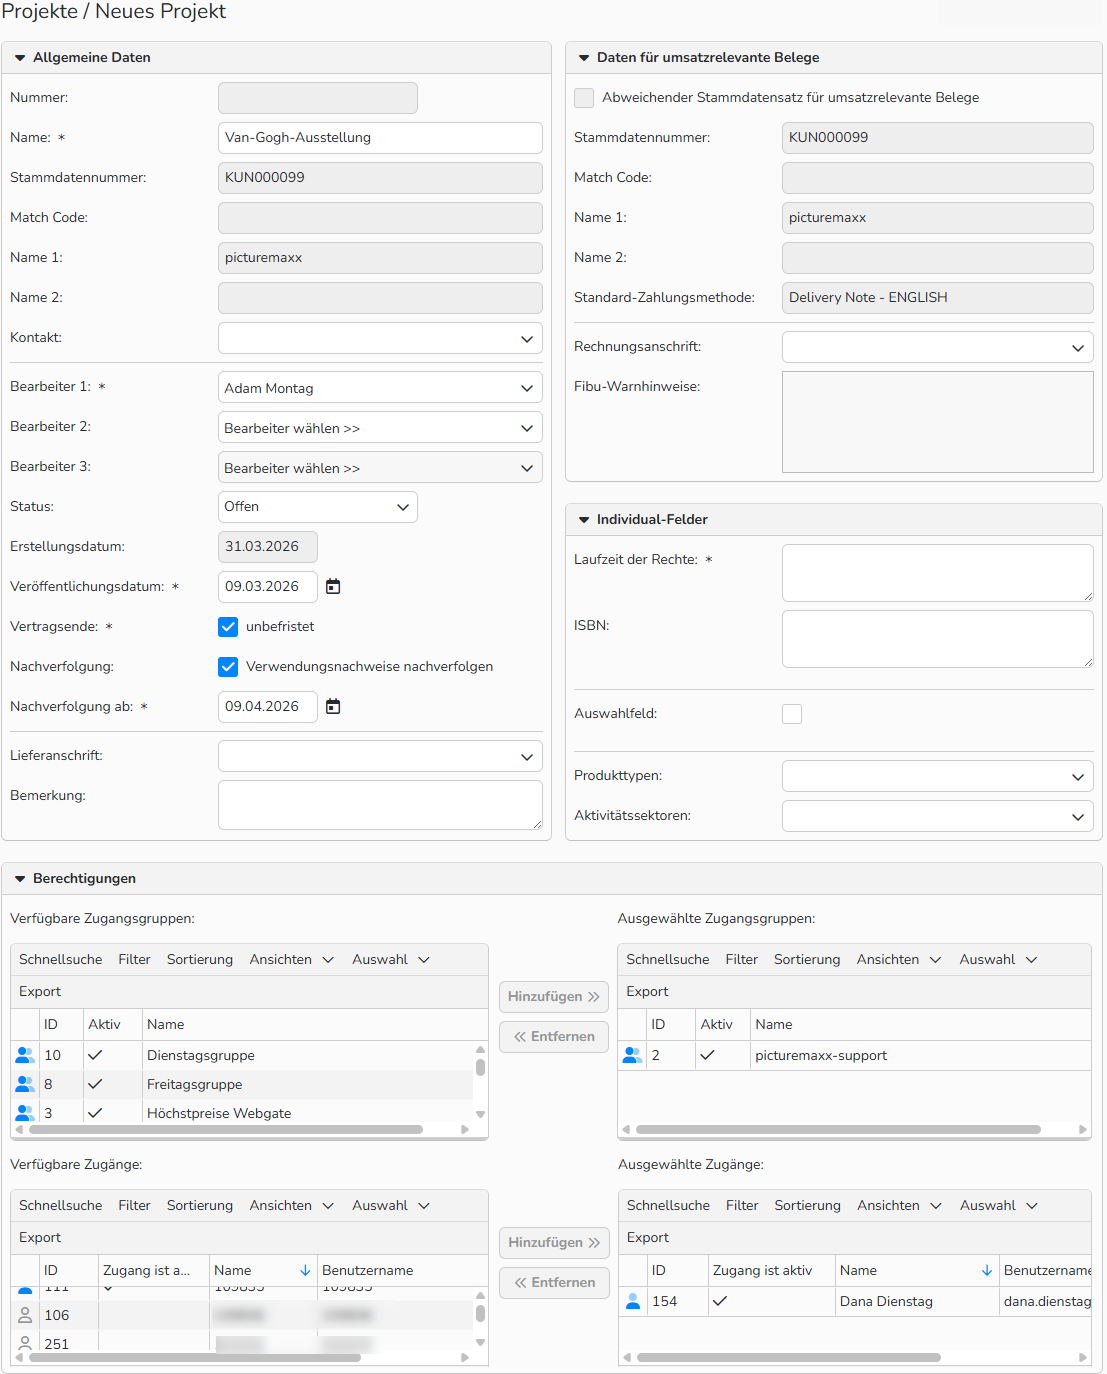Screen dimensions: 1107x1374
Task: Click Export in Verfügbare Zugänge toolbar
Action: (40, 1237)
